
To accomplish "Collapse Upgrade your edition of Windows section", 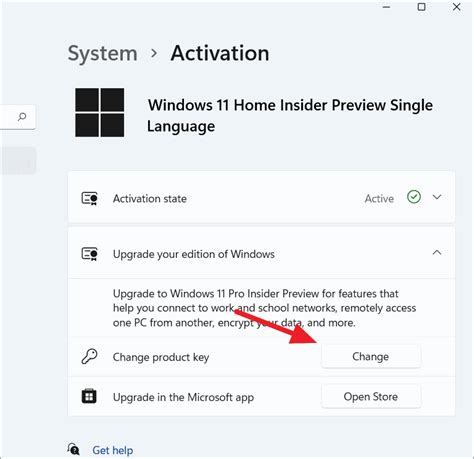I will (437, 253).
